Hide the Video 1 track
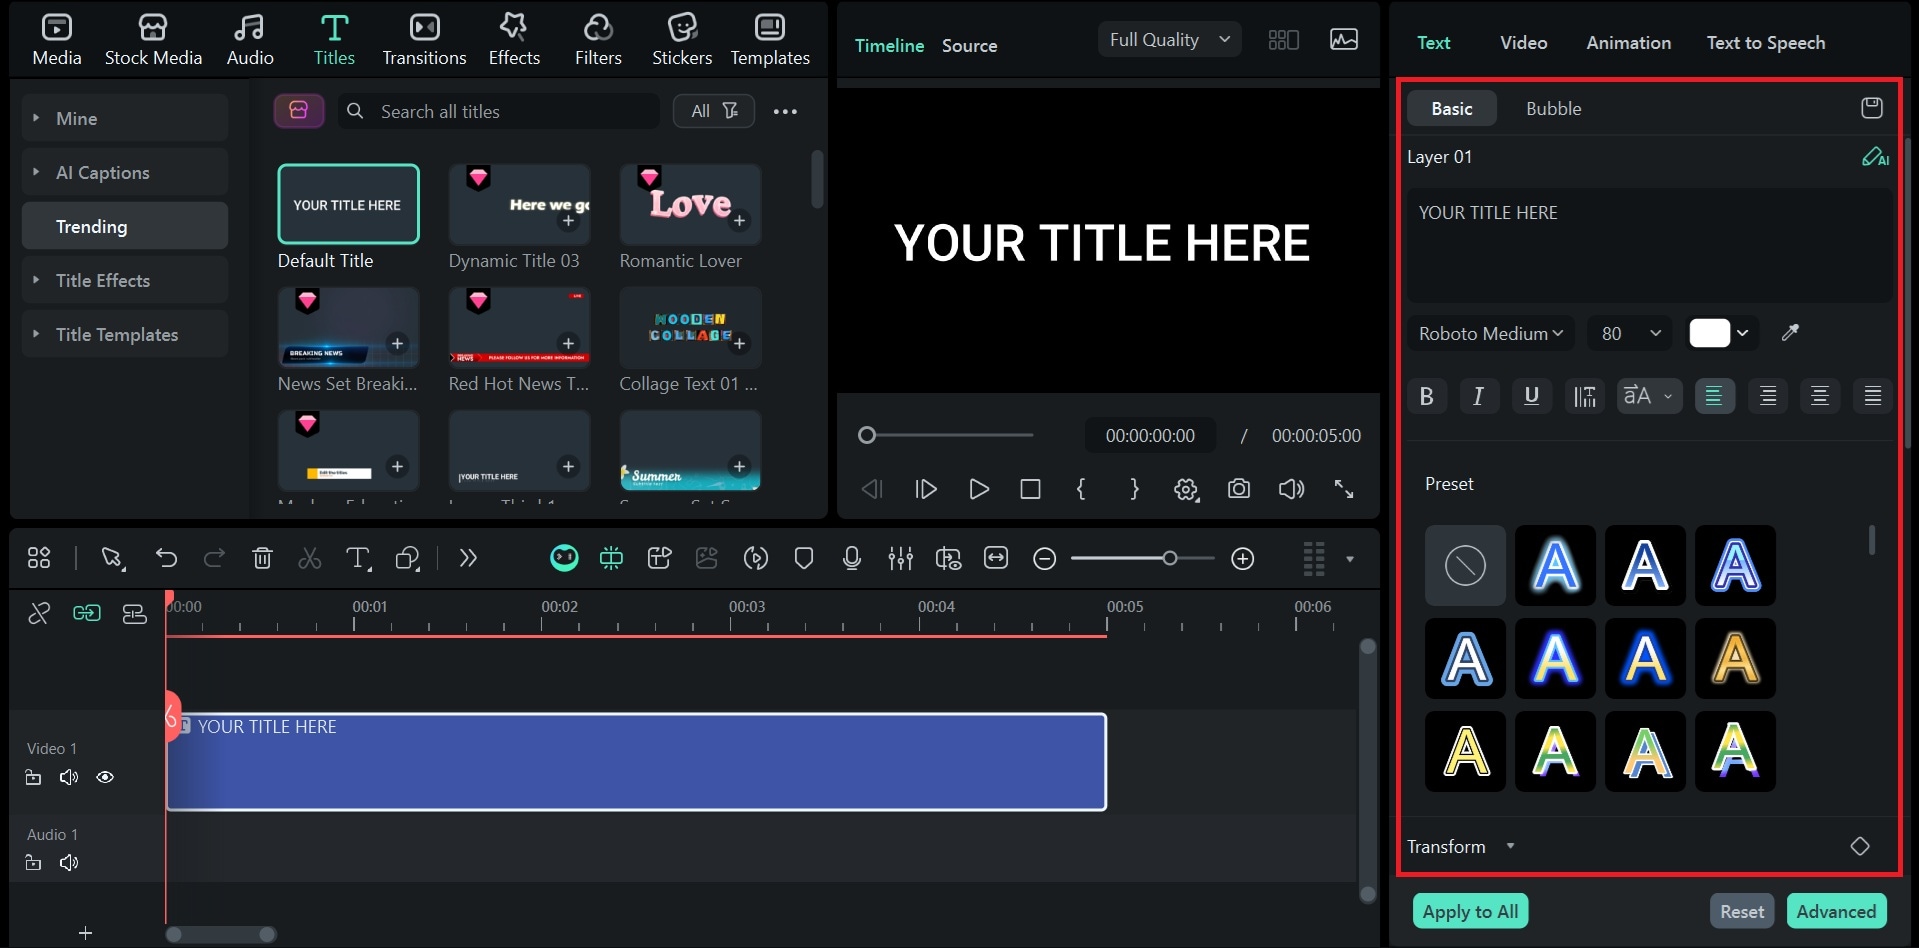Image resolution: width=1919 pixels, height=948 pixels. click(x=104, y=777)
